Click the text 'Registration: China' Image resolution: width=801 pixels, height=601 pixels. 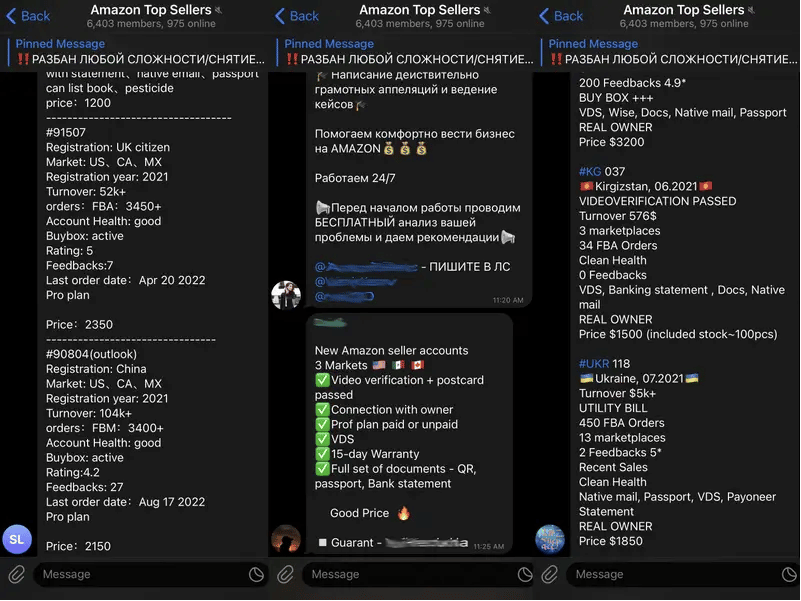(x=96, y=369)
